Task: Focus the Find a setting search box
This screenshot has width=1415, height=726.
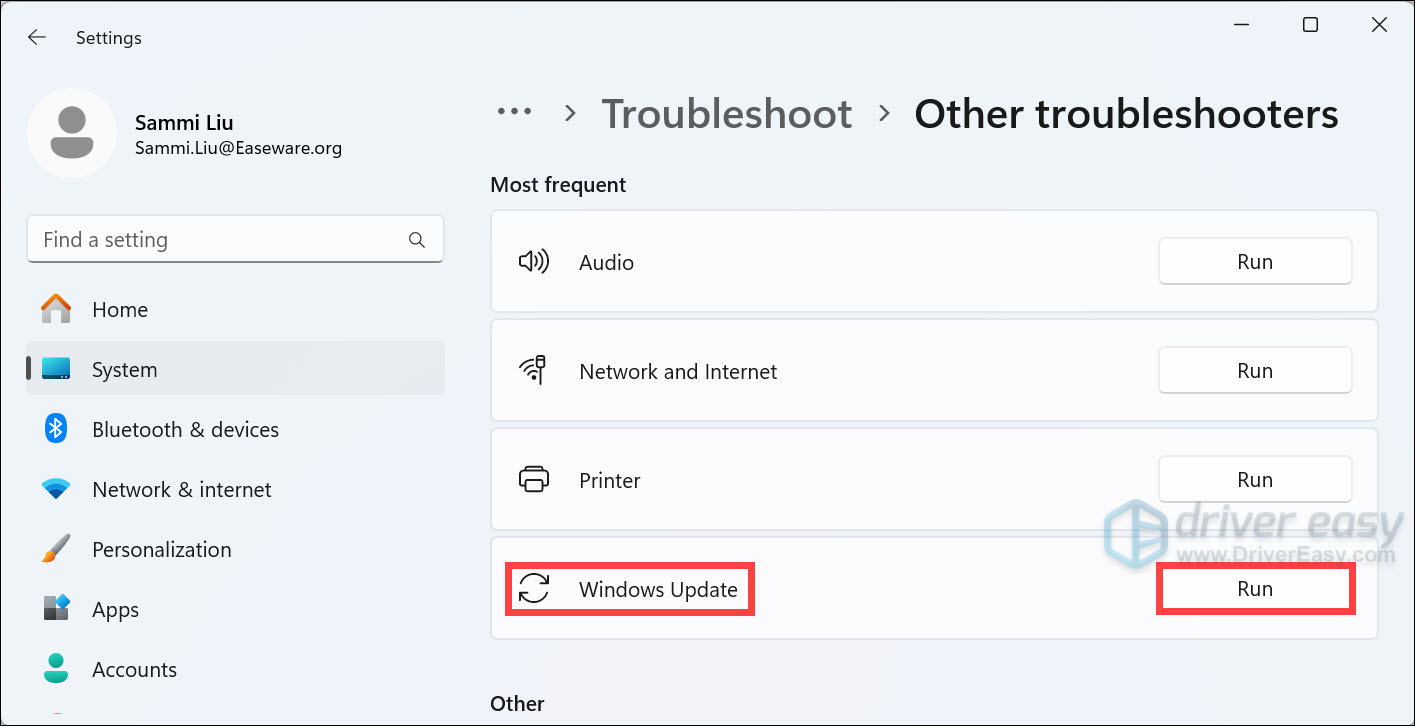Action: pos(220,240)
